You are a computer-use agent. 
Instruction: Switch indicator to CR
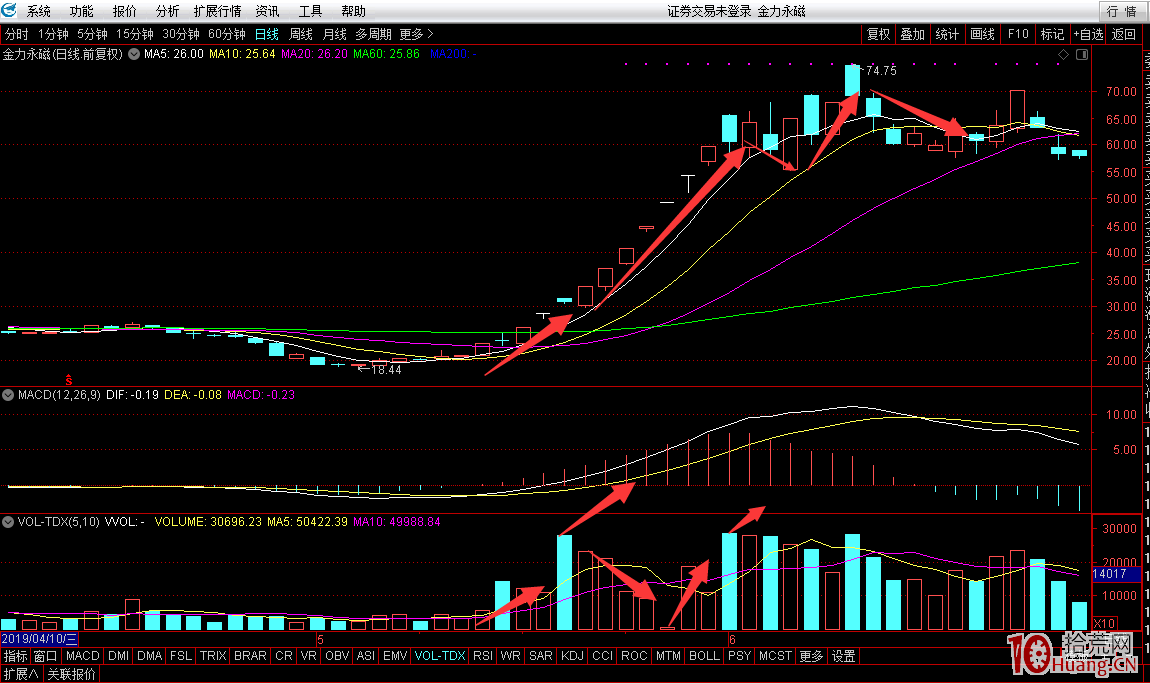coord(284,656)
